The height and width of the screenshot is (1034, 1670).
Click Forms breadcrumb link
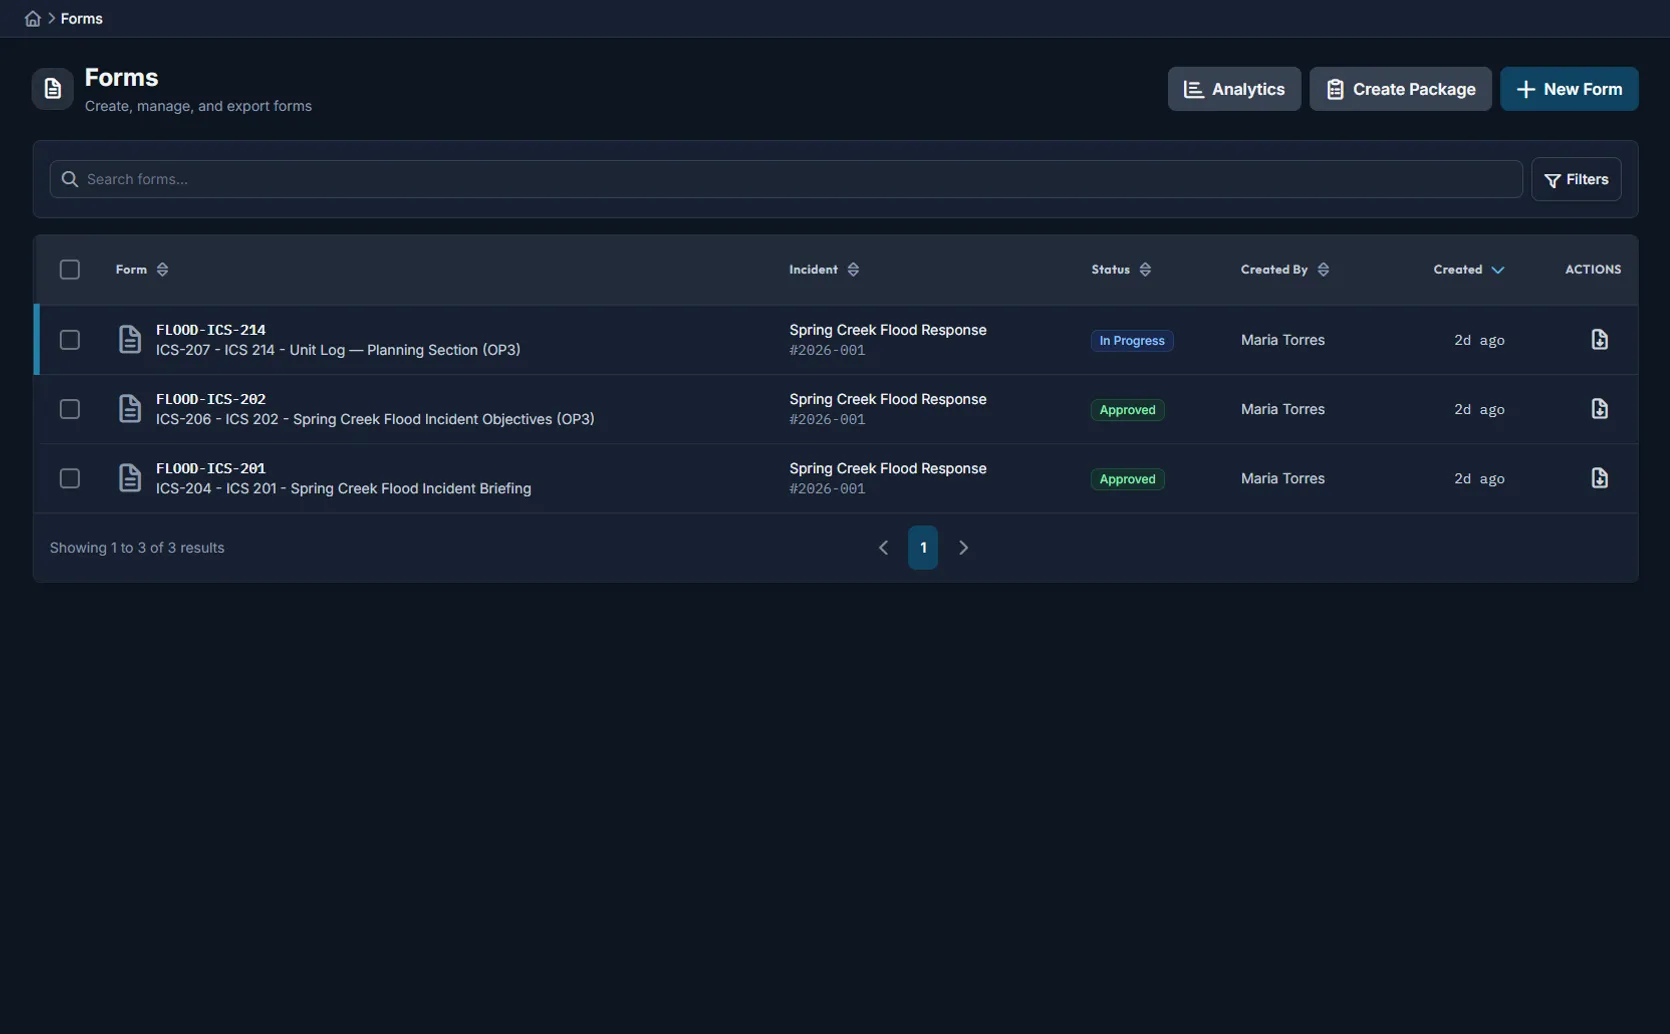click(82, 19)
